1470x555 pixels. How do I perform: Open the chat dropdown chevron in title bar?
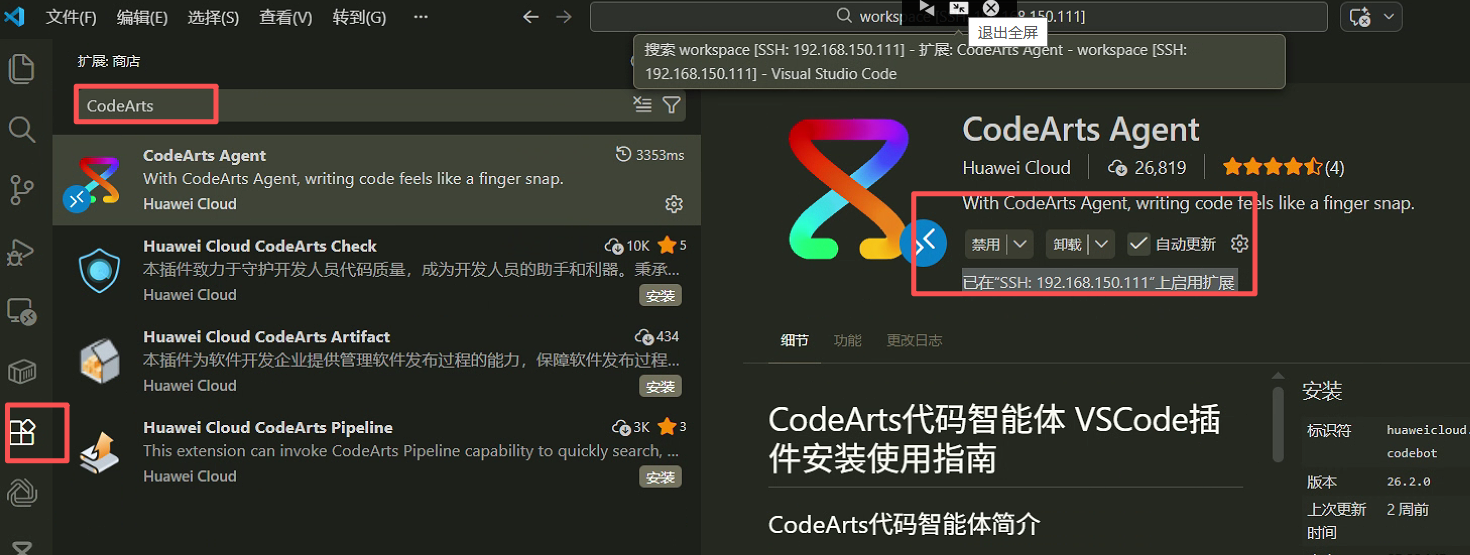(1389, 17)
